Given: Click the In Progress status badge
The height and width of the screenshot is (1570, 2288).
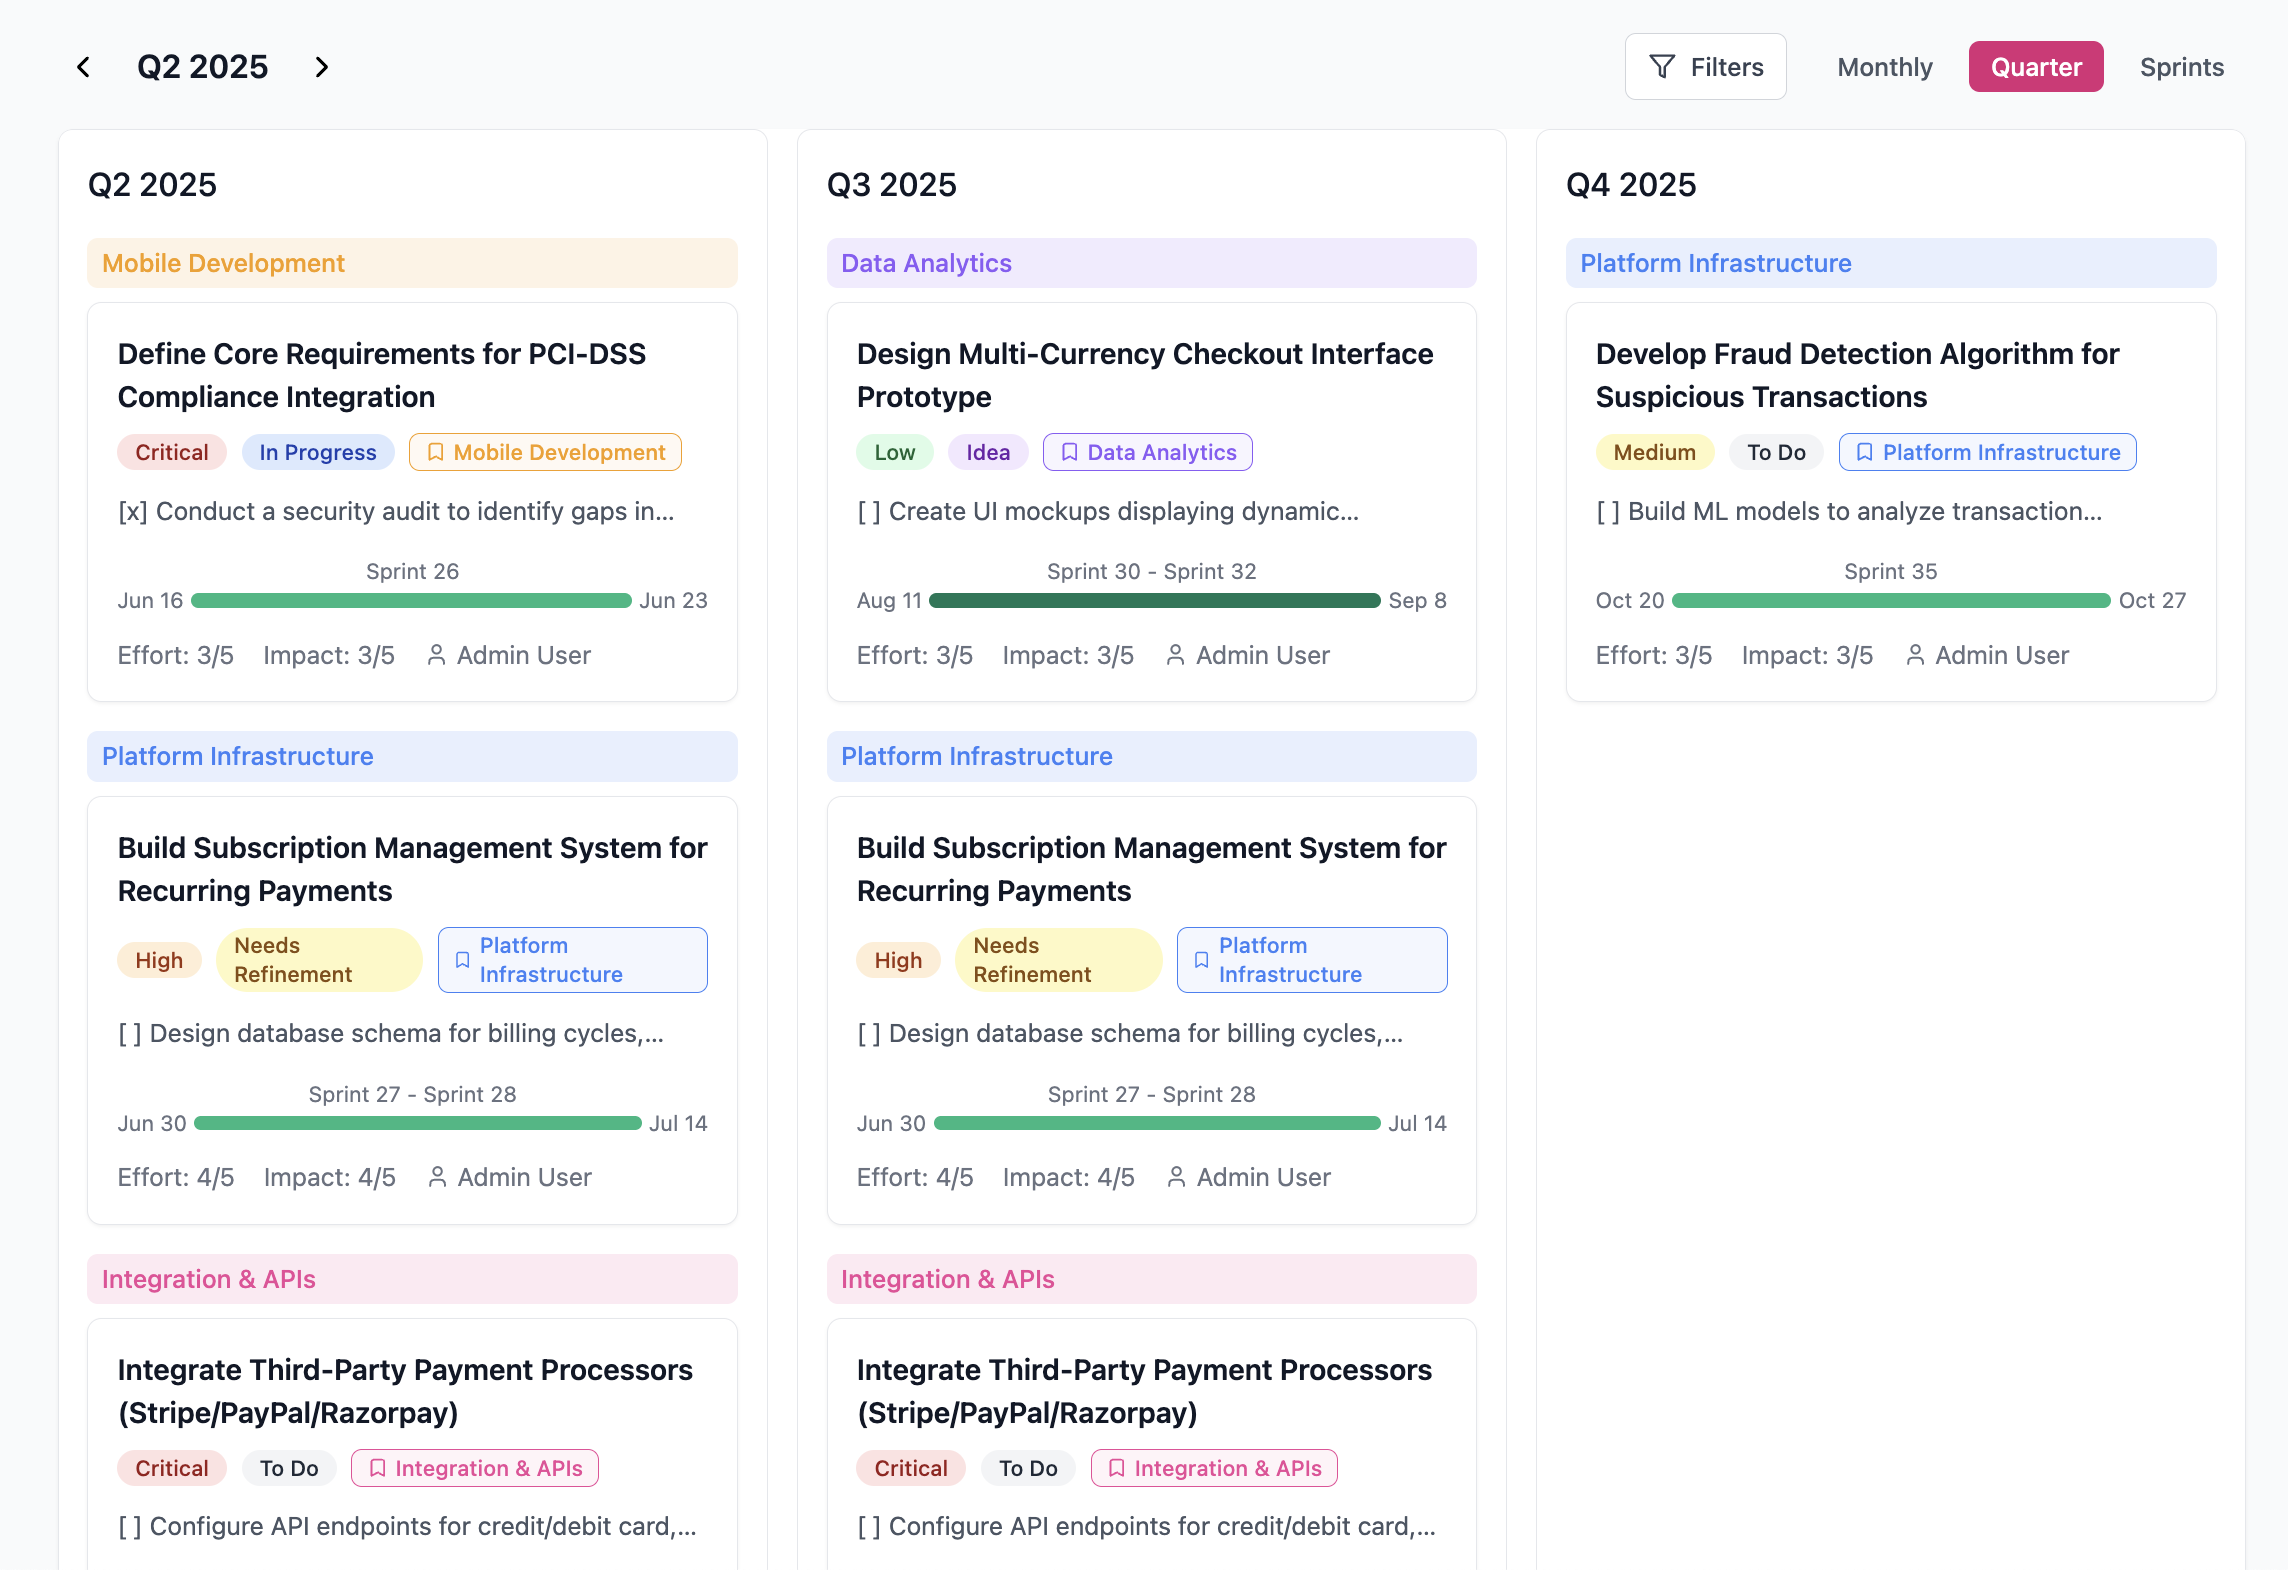Looking at the screenshot, I should coord(318,453).
